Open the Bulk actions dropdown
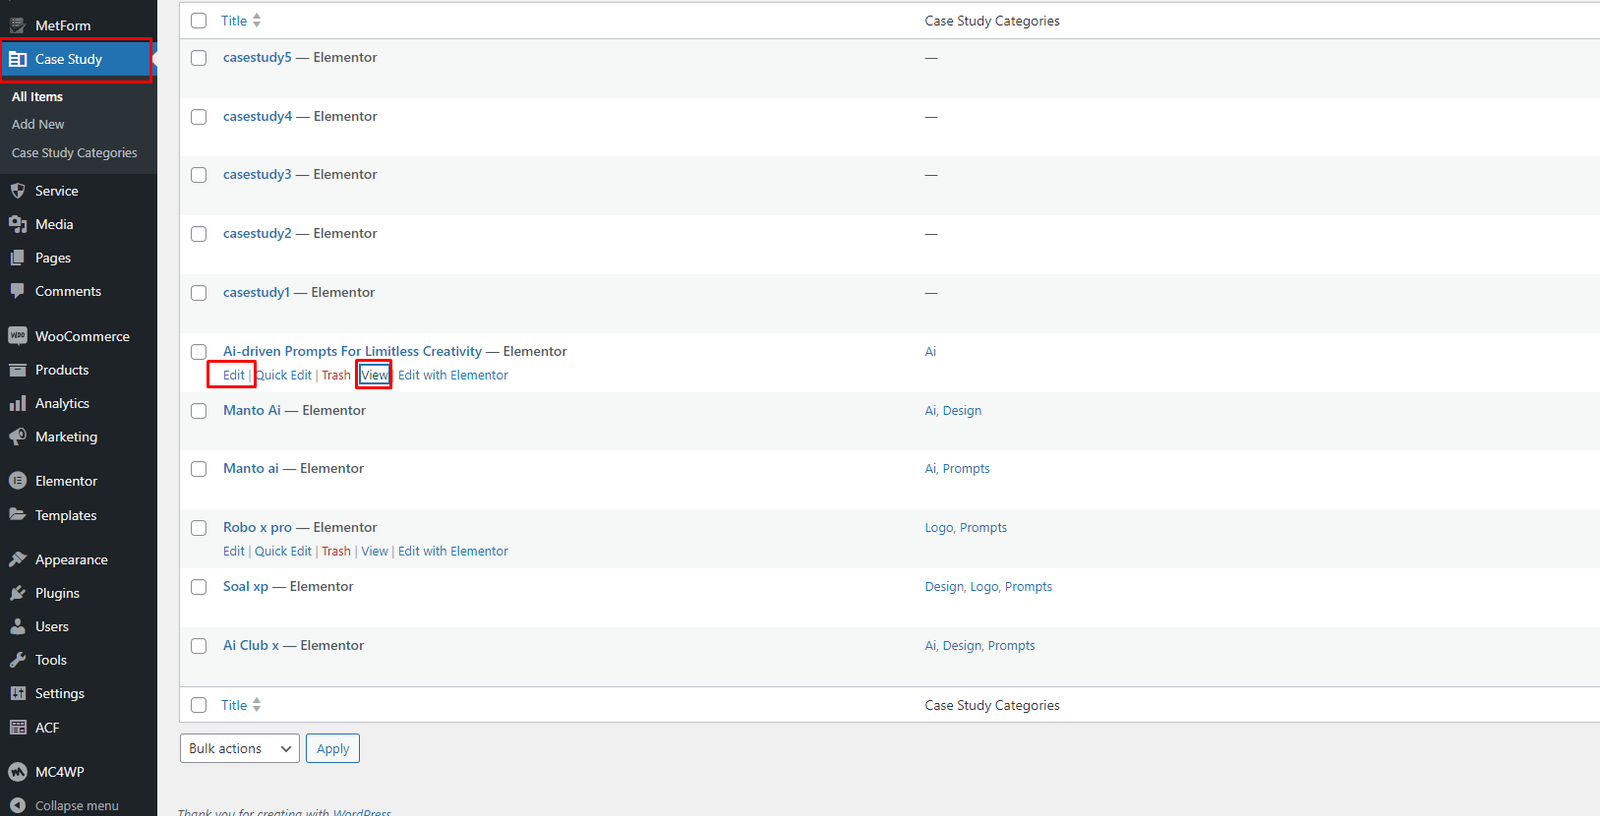This screenshot has width=1600, height=816. coord(239,749)
